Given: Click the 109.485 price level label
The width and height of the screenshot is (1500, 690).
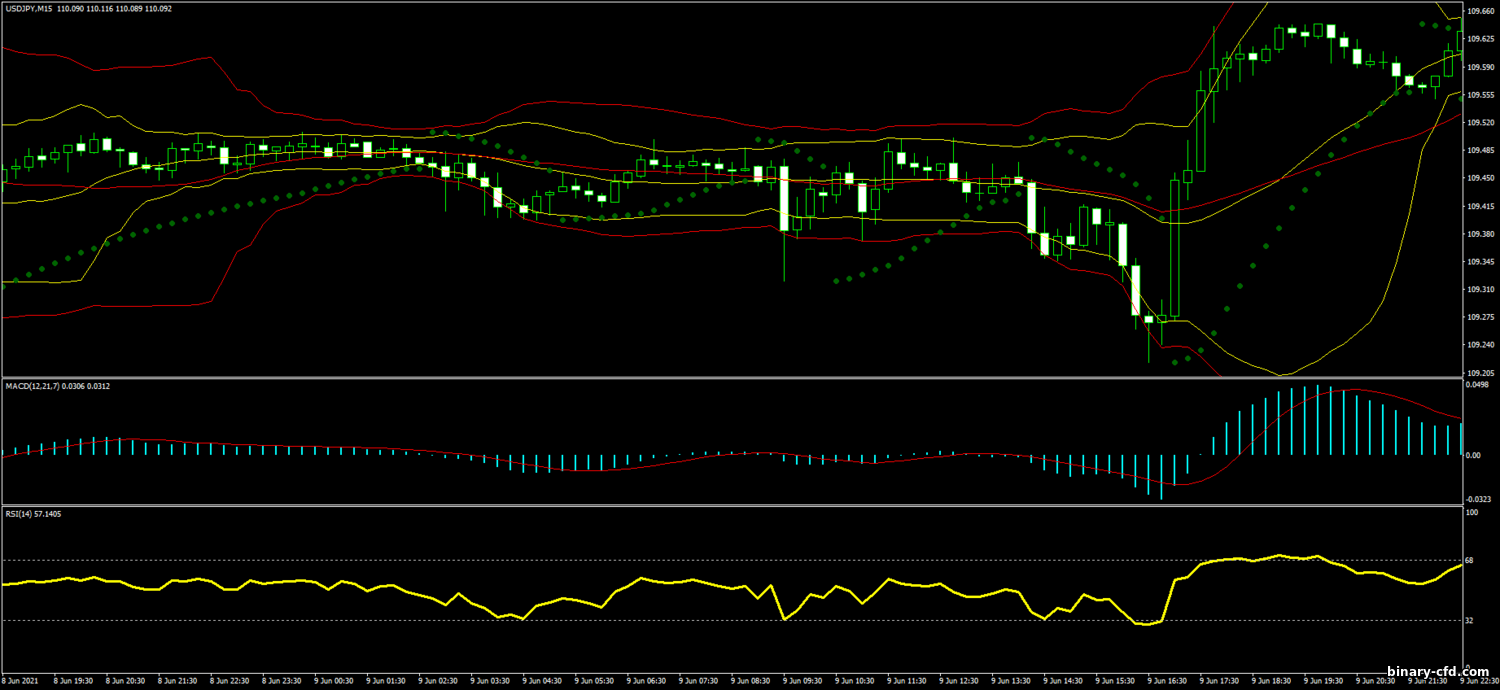Looking at the screenshot, I should 1480,151.
